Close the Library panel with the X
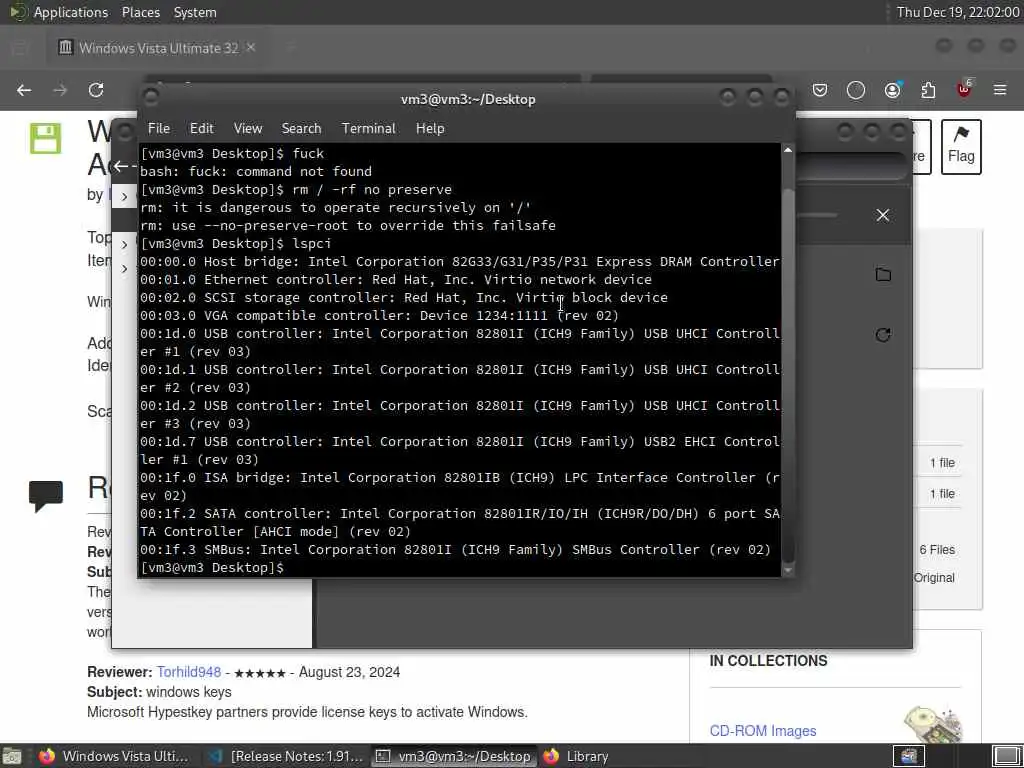1024x768 pixels. pos(883,216)
